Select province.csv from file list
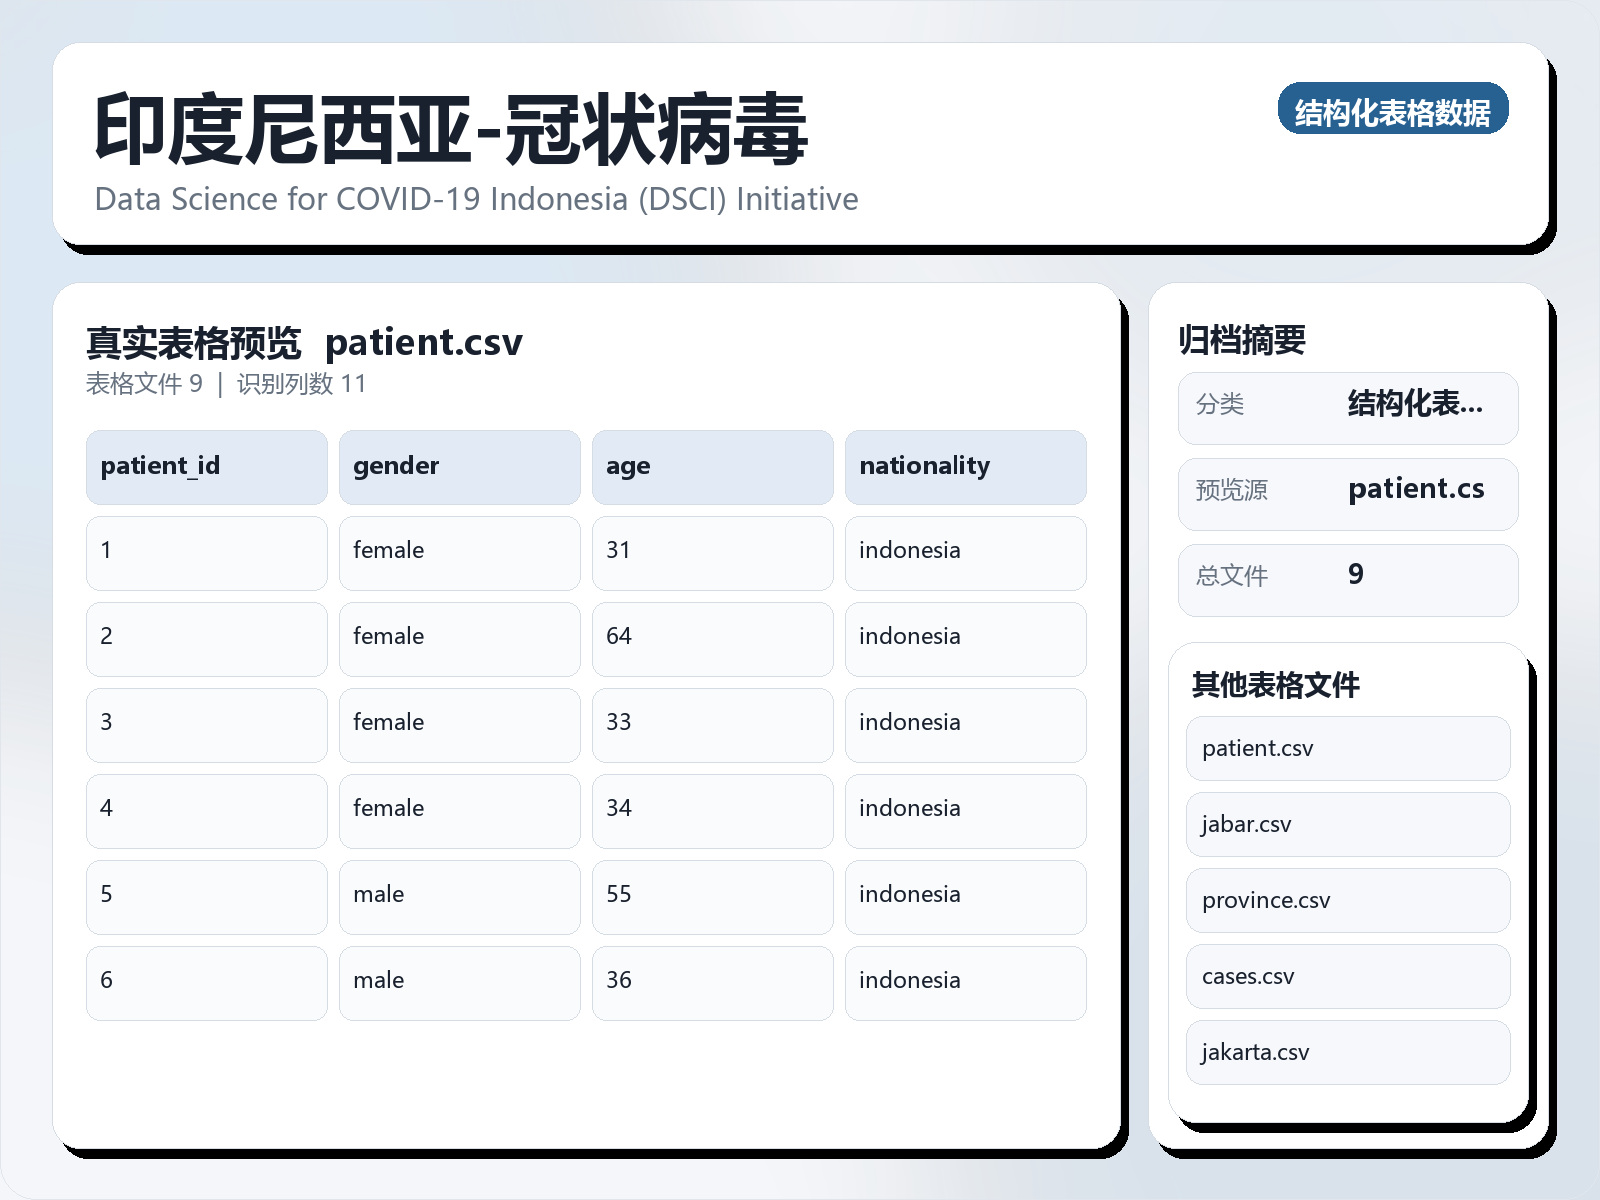 (x=1347, y=900)
